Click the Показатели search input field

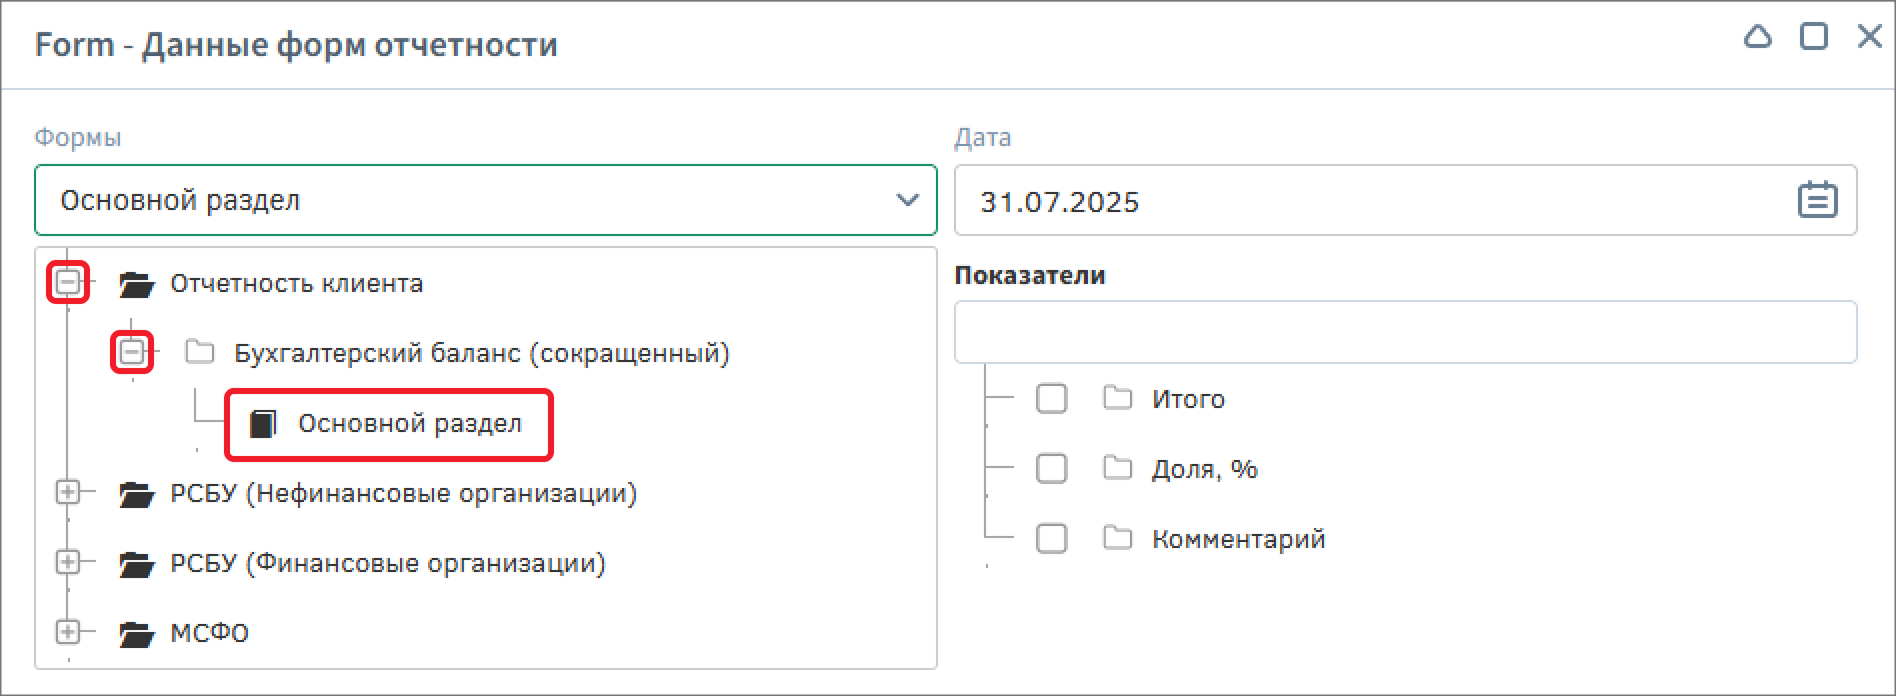pos(1405,332)
